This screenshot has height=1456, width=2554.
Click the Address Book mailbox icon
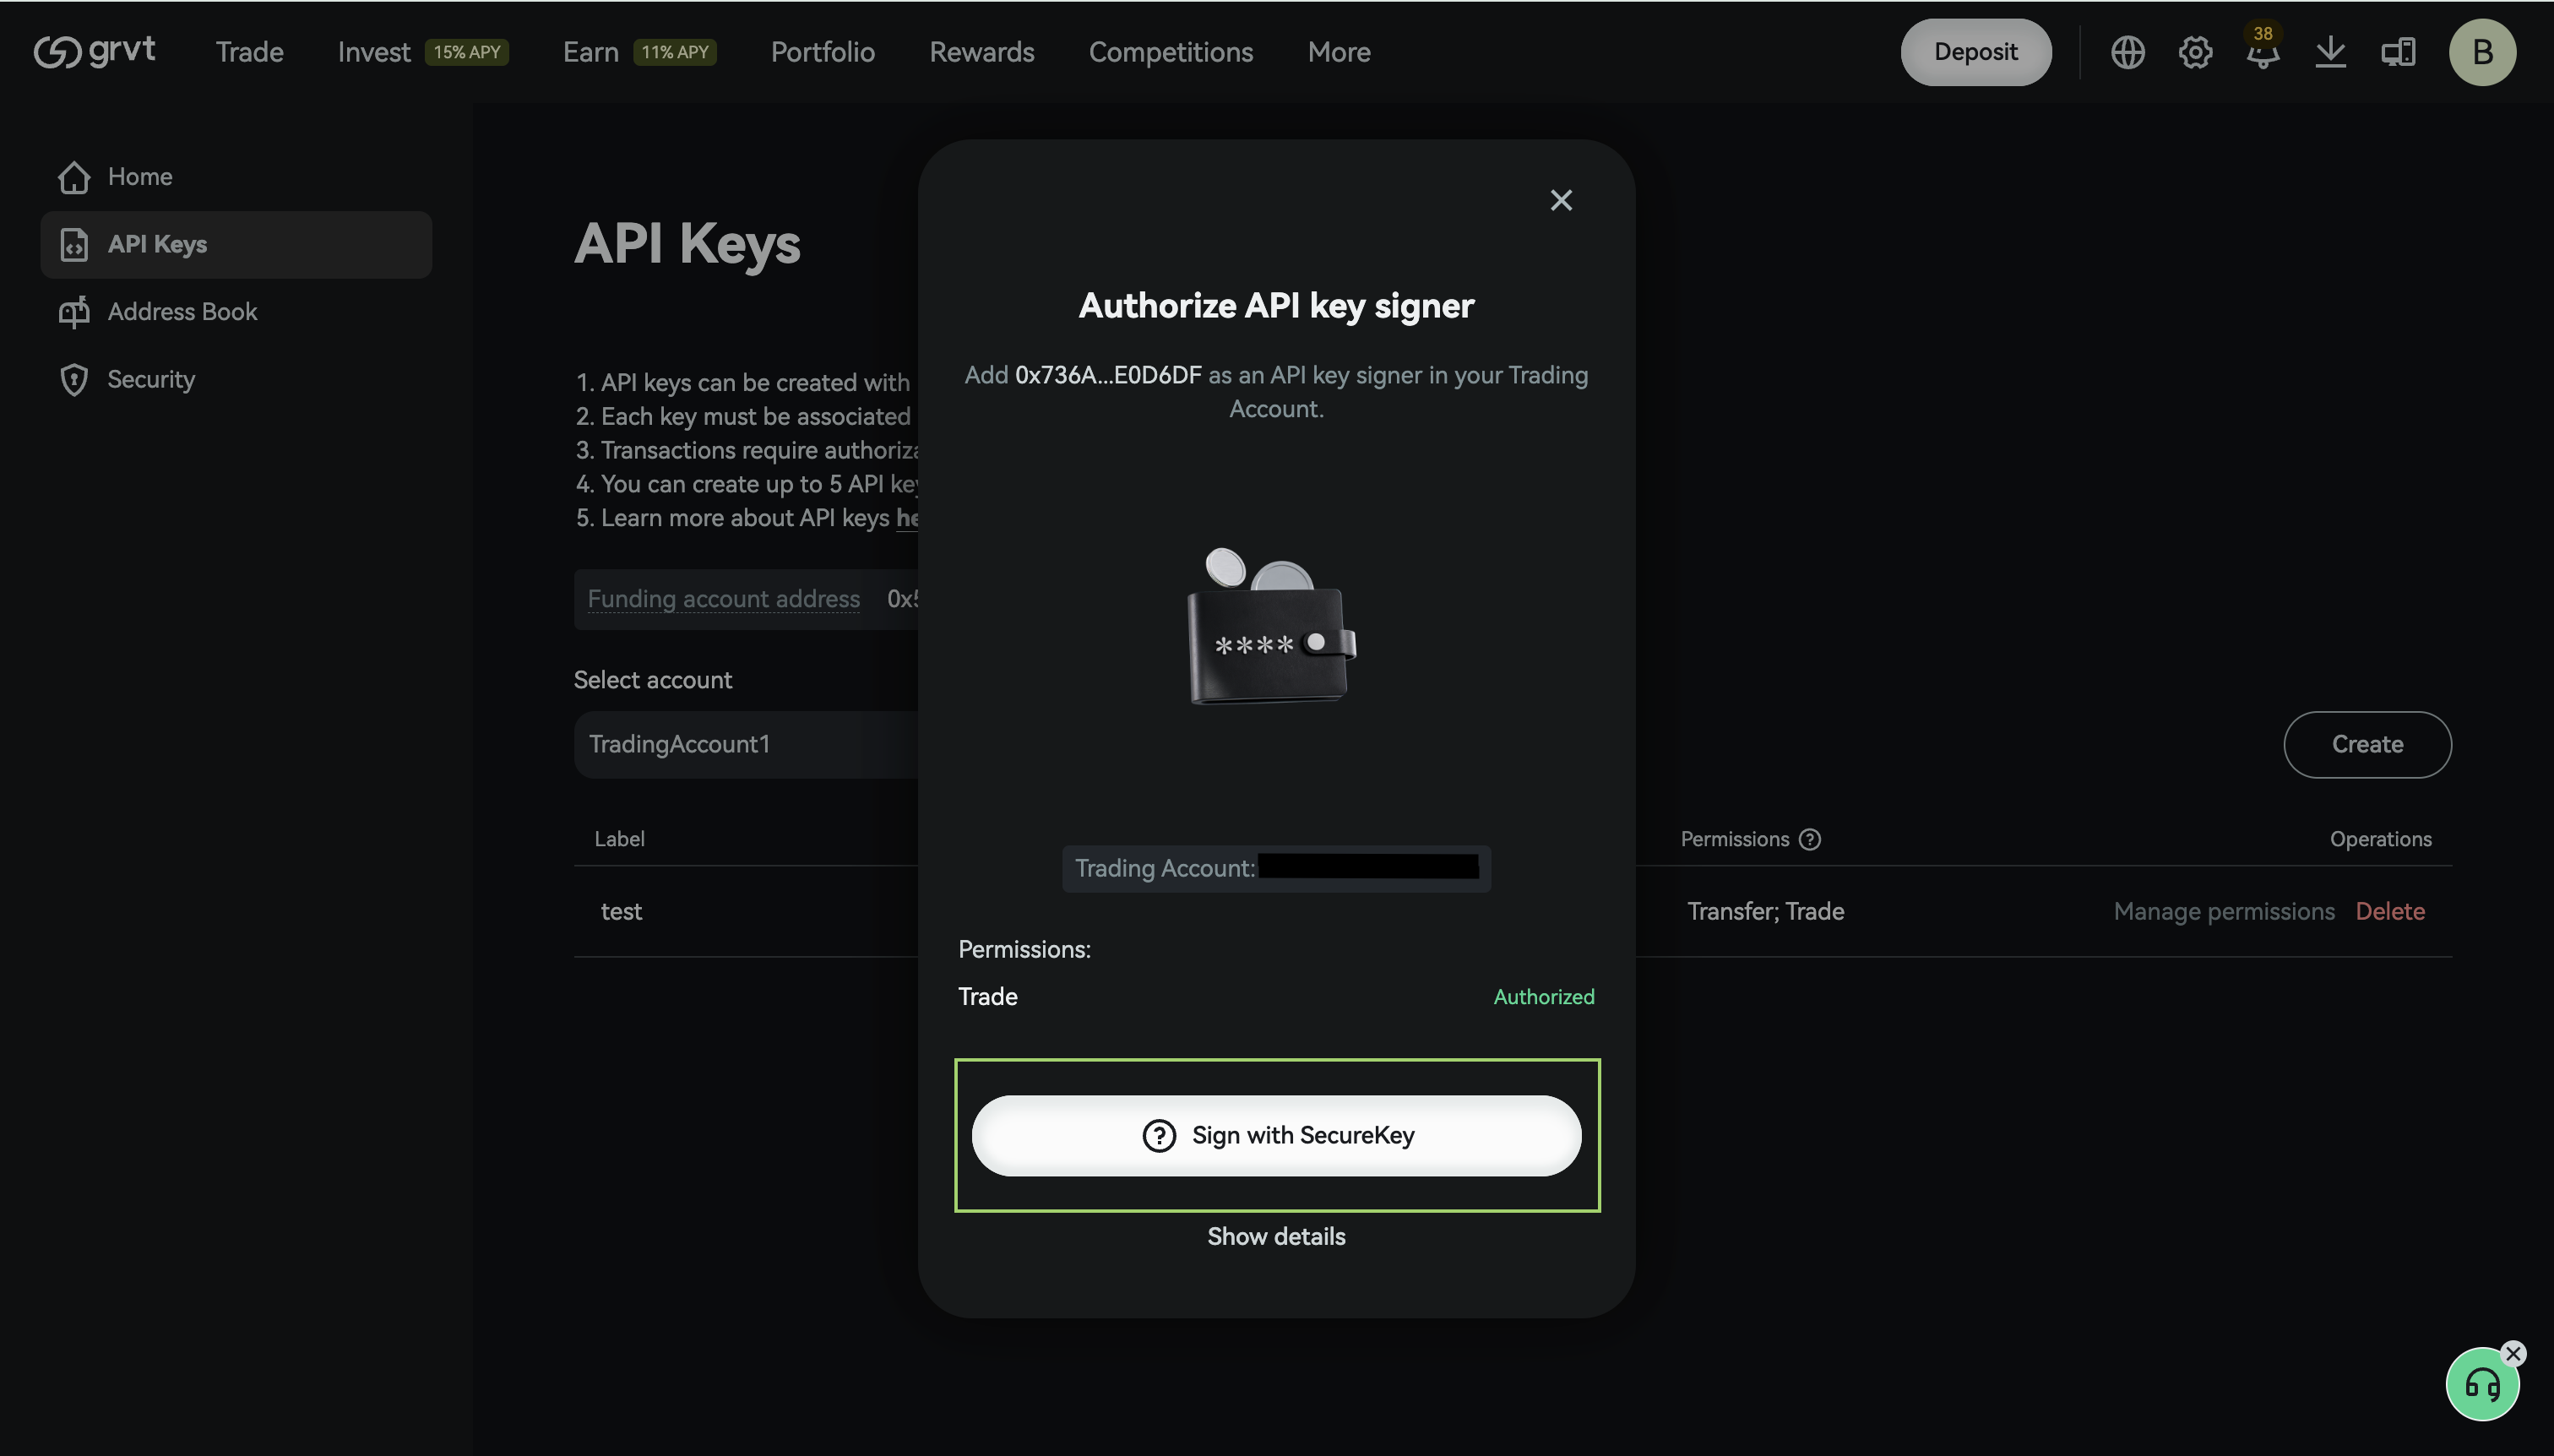point(74,312)
